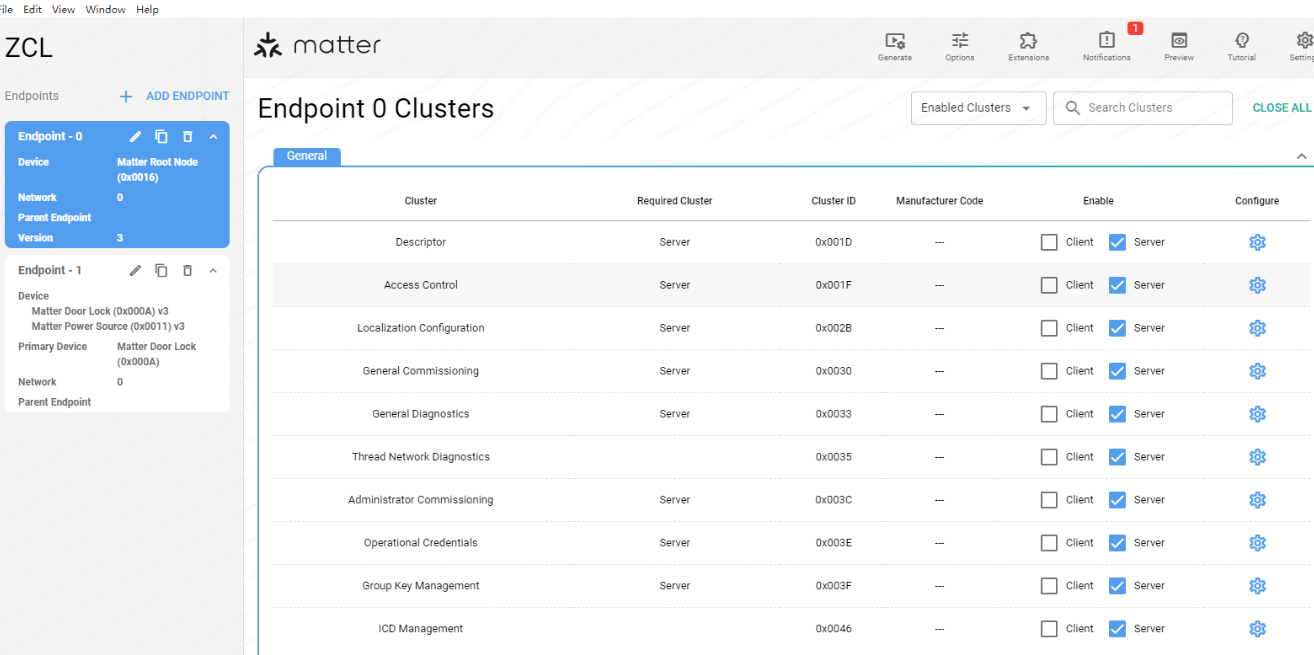1314x655 pixels.
Task: Duplicate Endpoint - 1 with the copy icon
Action: (x=161, y=271)
